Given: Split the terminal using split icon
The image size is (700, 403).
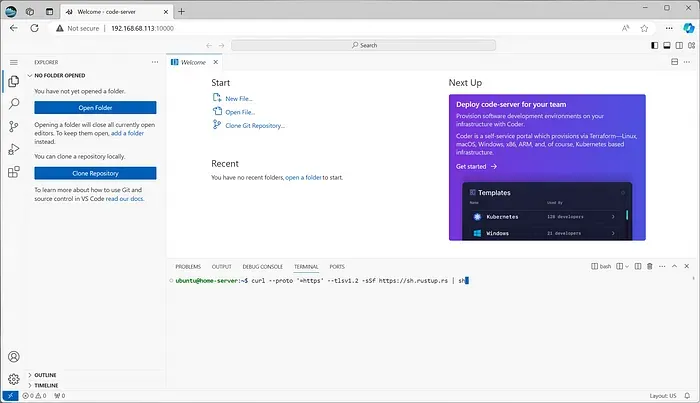Looking at the screenshot, I should click(x=638, y=266).
